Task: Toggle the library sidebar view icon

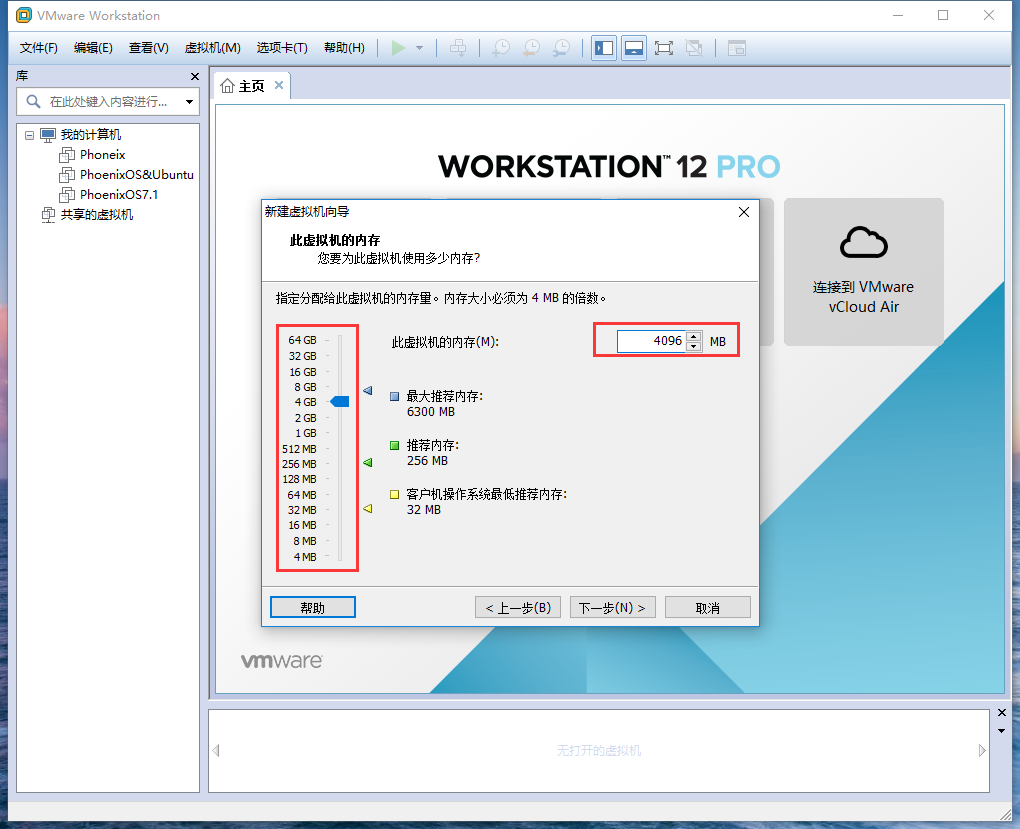Action: click(x=604, y=48)
